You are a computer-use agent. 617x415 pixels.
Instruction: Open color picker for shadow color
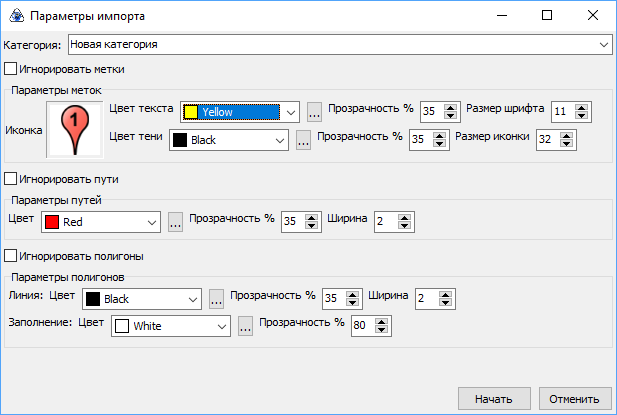pyautogui.click(x=303, y=140)
